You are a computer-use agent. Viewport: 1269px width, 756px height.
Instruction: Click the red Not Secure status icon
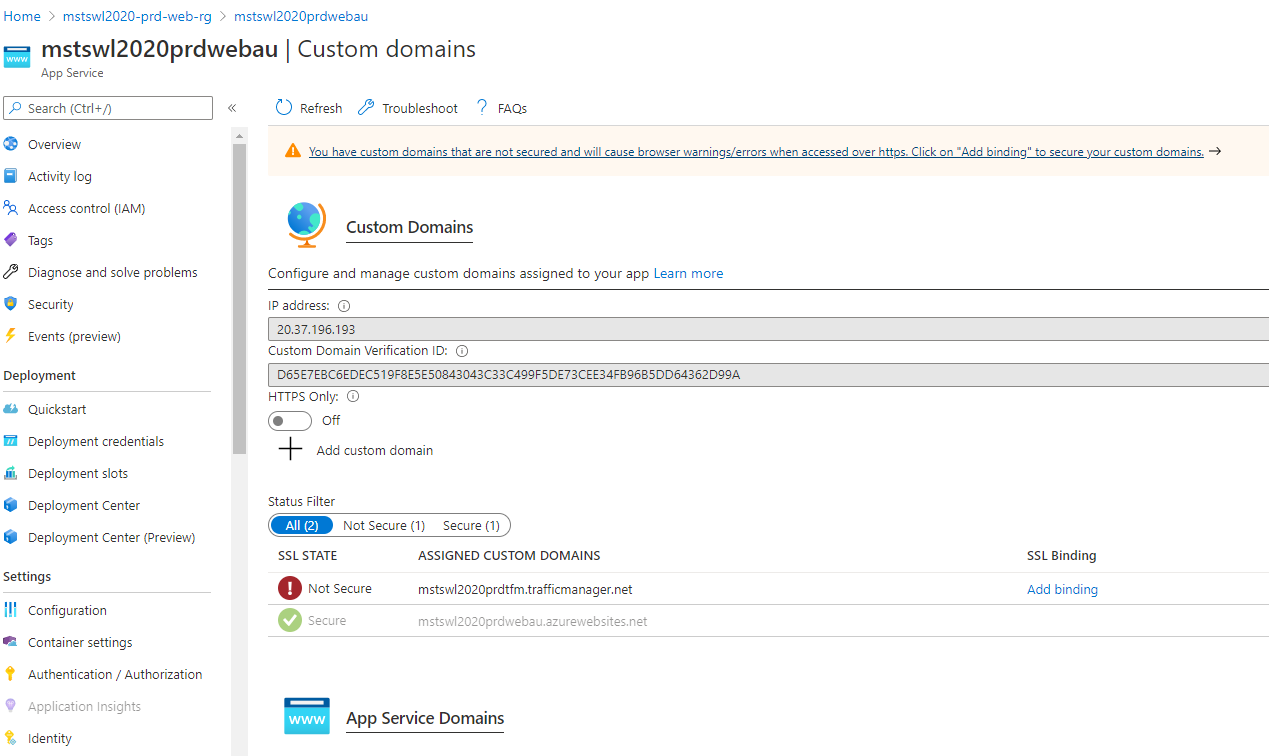click(x=290, y=589)
